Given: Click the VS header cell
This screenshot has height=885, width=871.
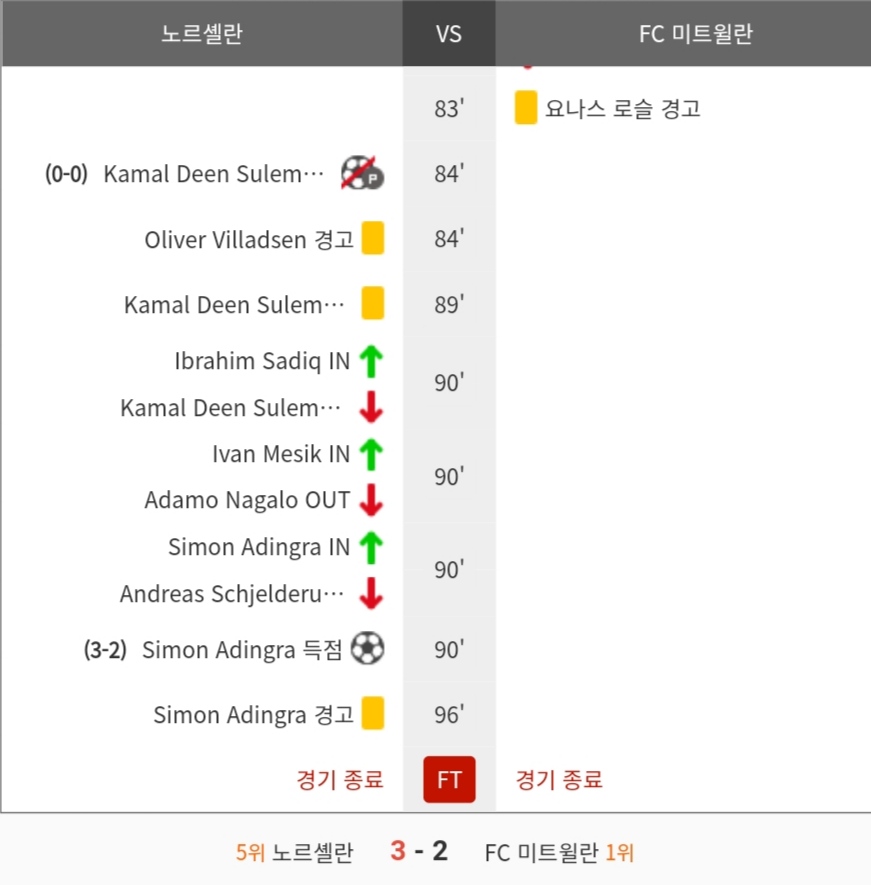Looking at the screenshot, I should click(x=449, y=34).
